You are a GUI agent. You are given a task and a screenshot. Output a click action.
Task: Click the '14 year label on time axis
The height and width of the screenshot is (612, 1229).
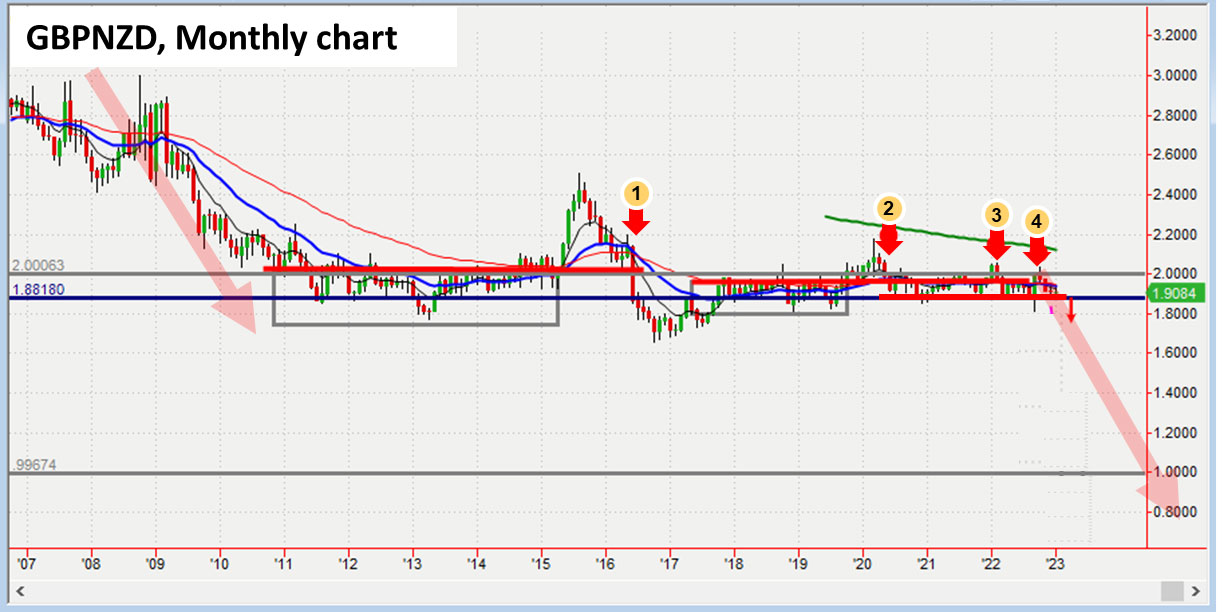476,562
